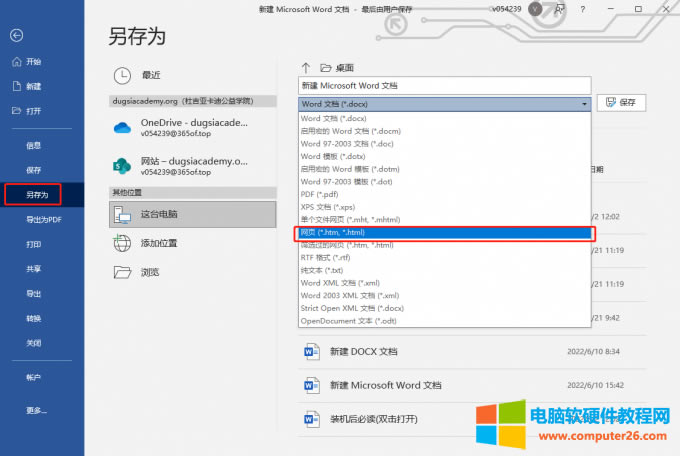Open the 打印 page
The height and width of the screenshot is (456, 680).
[33, 244]
